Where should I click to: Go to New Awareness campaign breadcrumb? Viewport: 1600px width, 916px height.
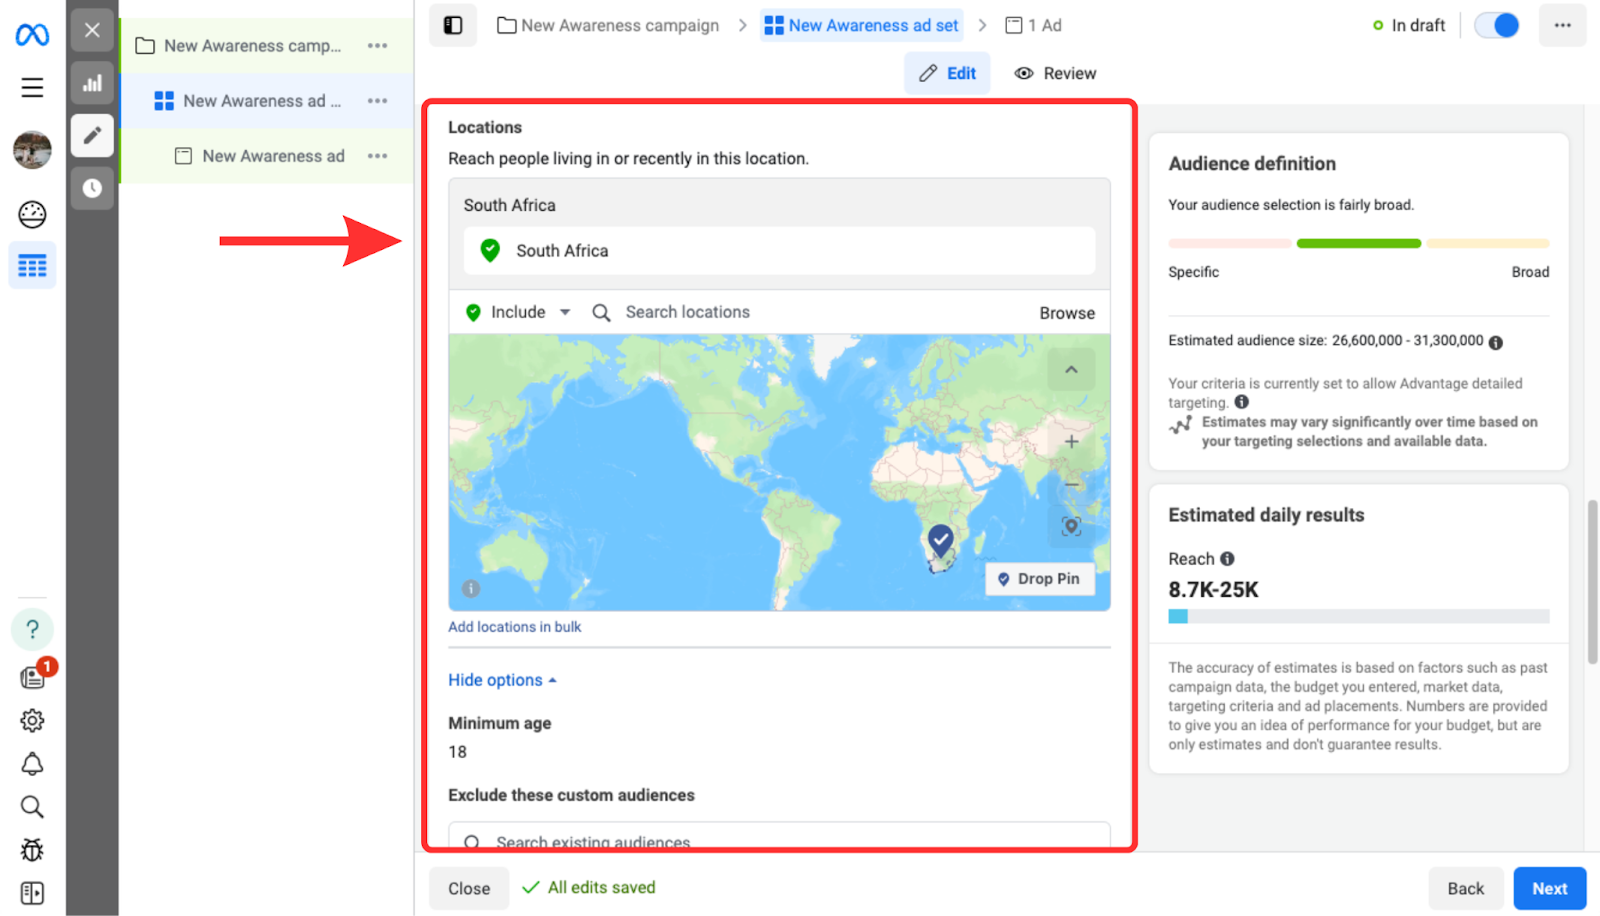608,25
